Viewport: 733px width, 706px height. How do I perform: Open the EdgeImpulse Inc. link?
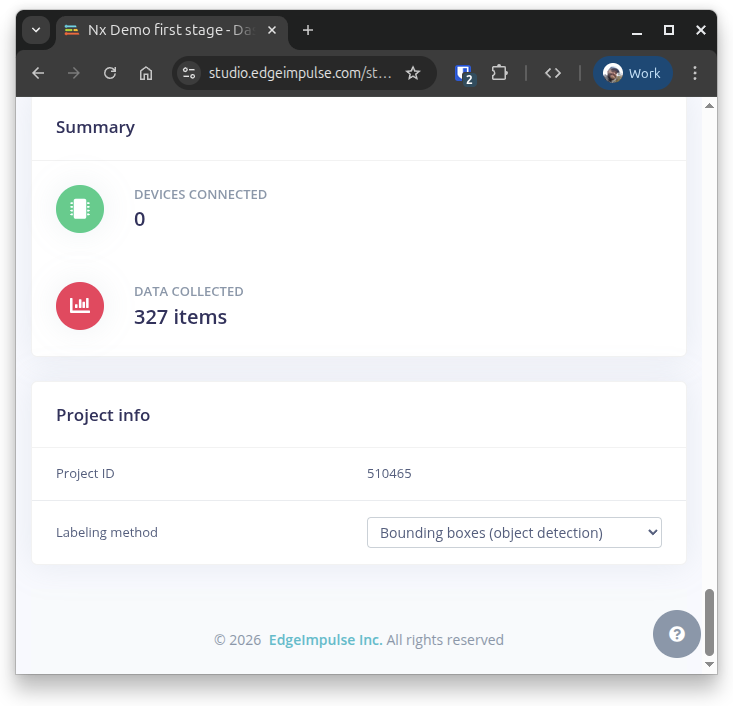pyautogui.click(x=325, y=640)
